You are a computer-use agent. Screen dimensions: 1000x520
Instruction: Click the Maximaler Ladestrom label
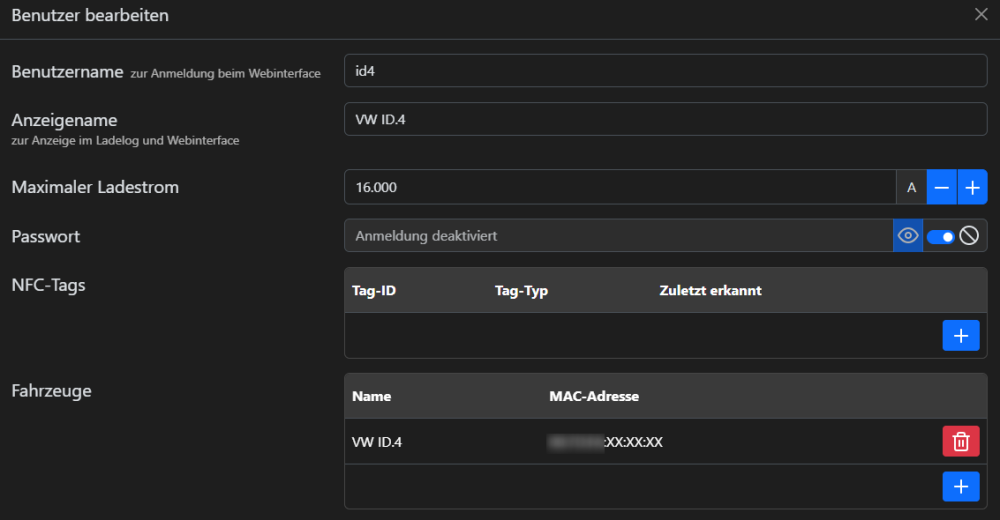(95, 187)
